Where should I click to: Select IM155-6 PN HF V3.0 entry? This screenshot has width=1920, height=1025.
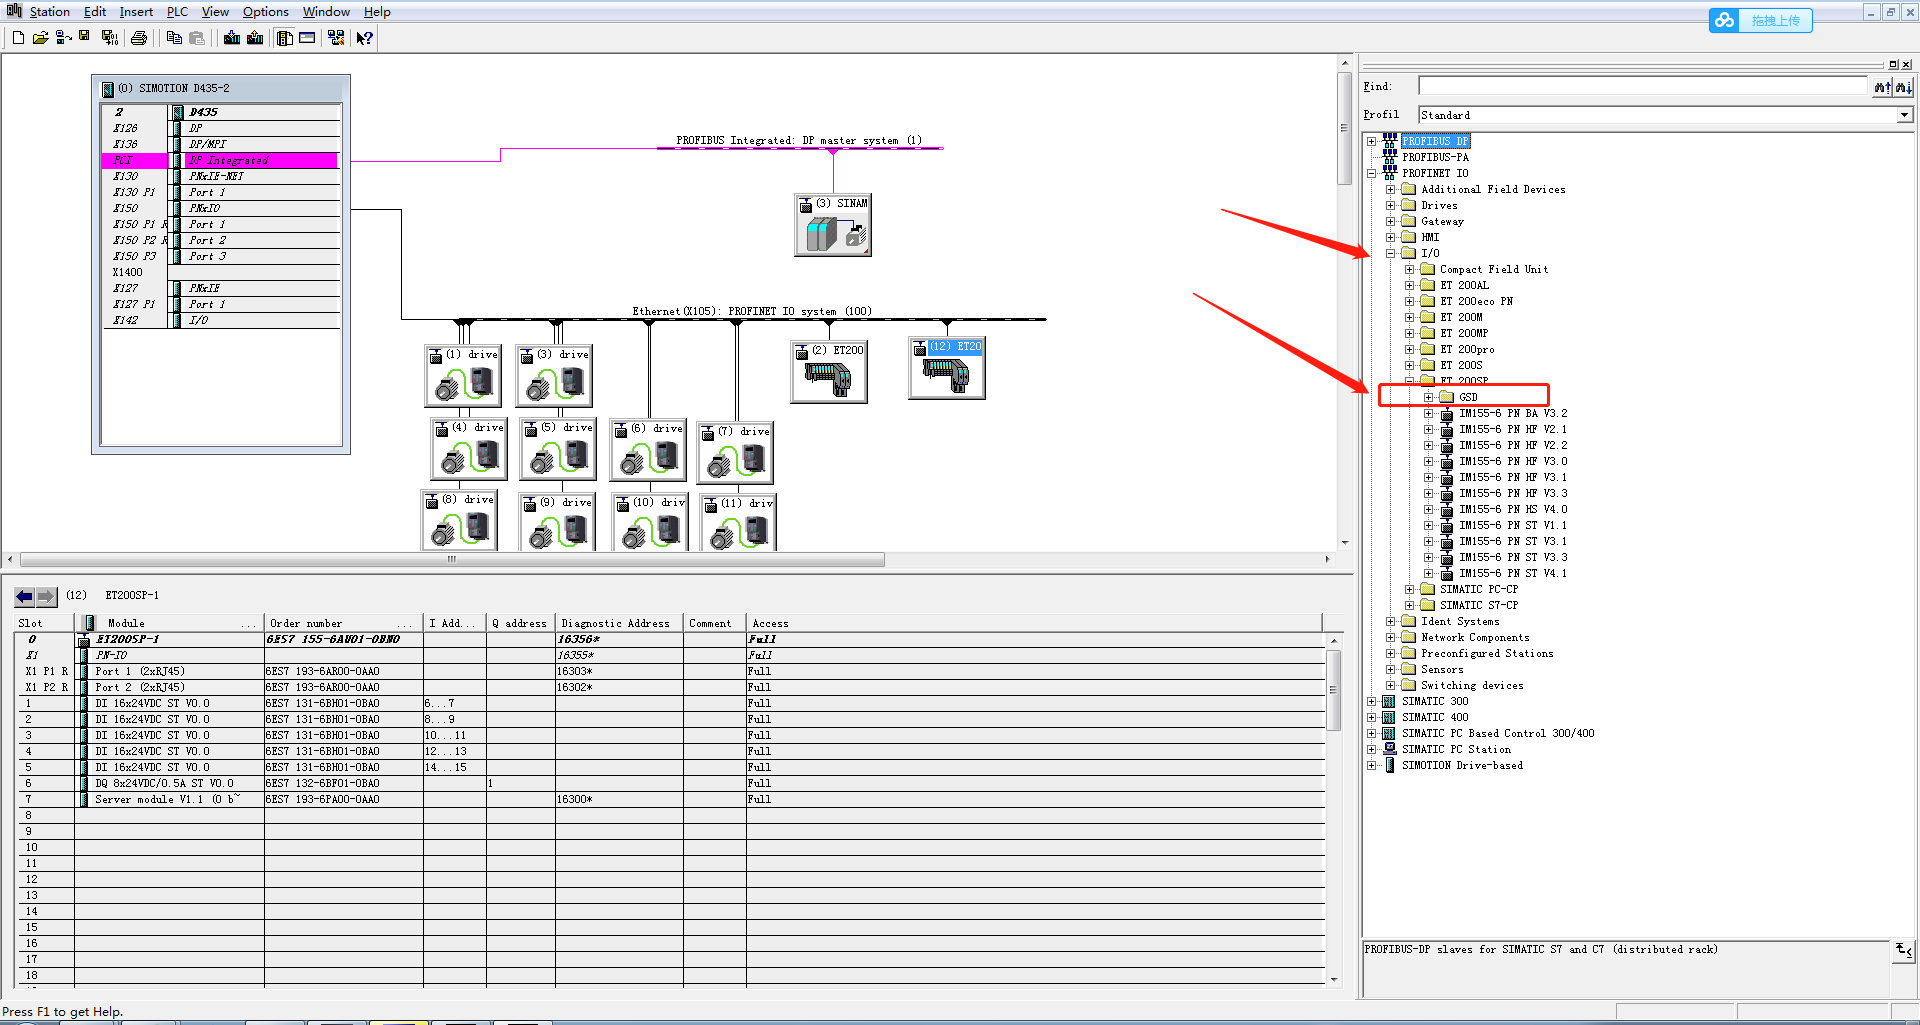click(1513, 461)
